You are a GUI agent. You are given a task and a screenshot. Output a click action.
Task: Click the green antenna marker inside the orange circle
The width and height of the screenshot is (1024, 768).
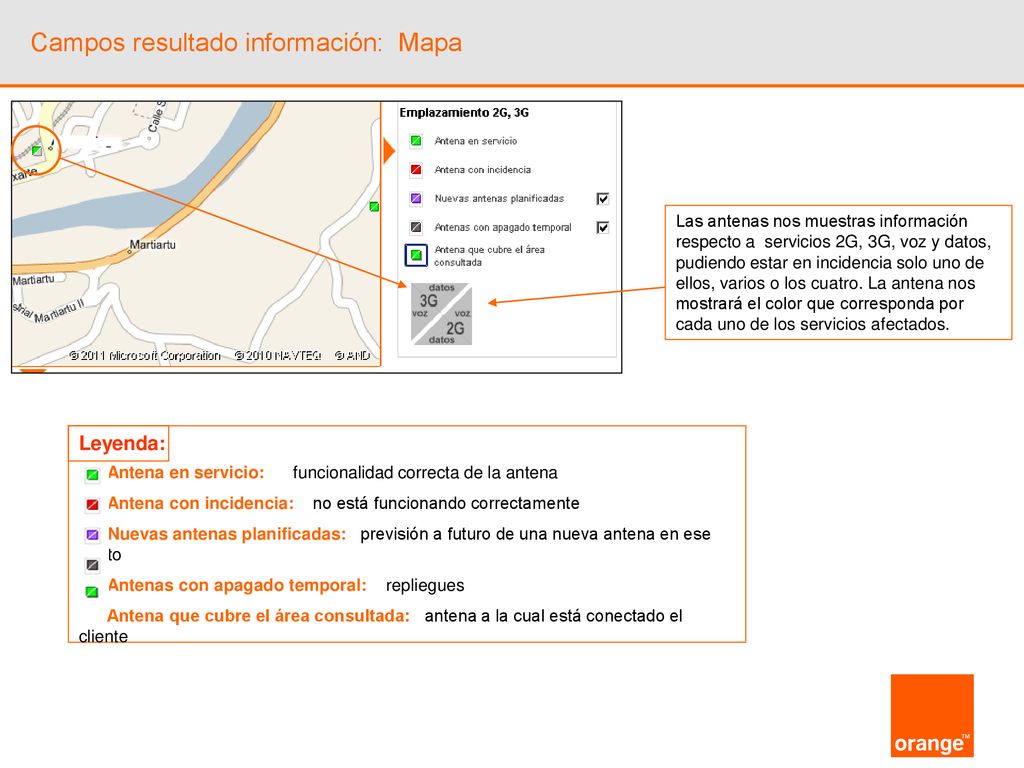(37, 151)
